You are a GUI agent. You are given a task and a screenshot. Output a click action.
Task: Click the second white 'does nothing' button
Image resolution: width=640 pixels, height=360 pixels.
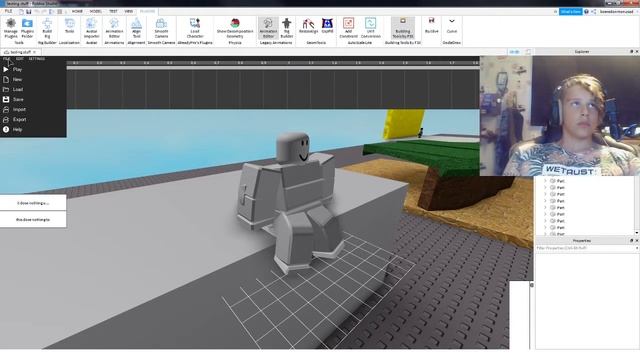(x=33, y=220)
